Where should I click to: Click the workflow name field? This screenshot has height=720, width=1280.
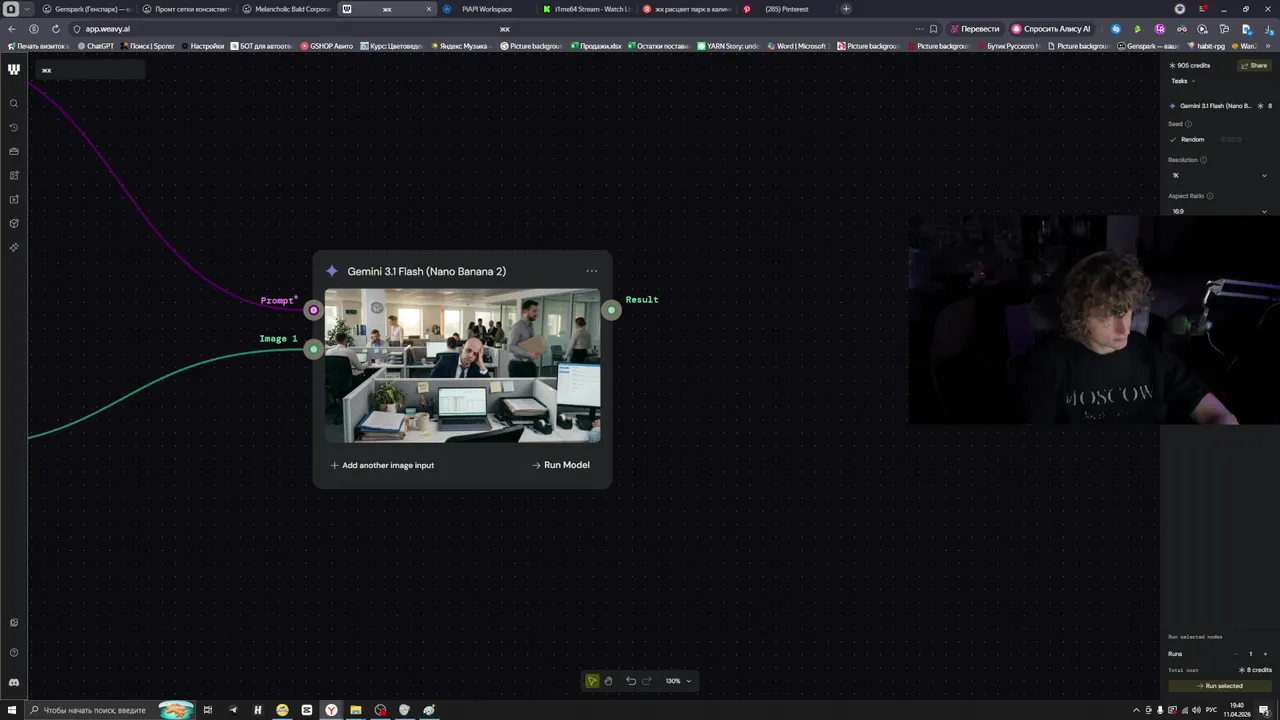pyautogui.click(x=90, y=70)
